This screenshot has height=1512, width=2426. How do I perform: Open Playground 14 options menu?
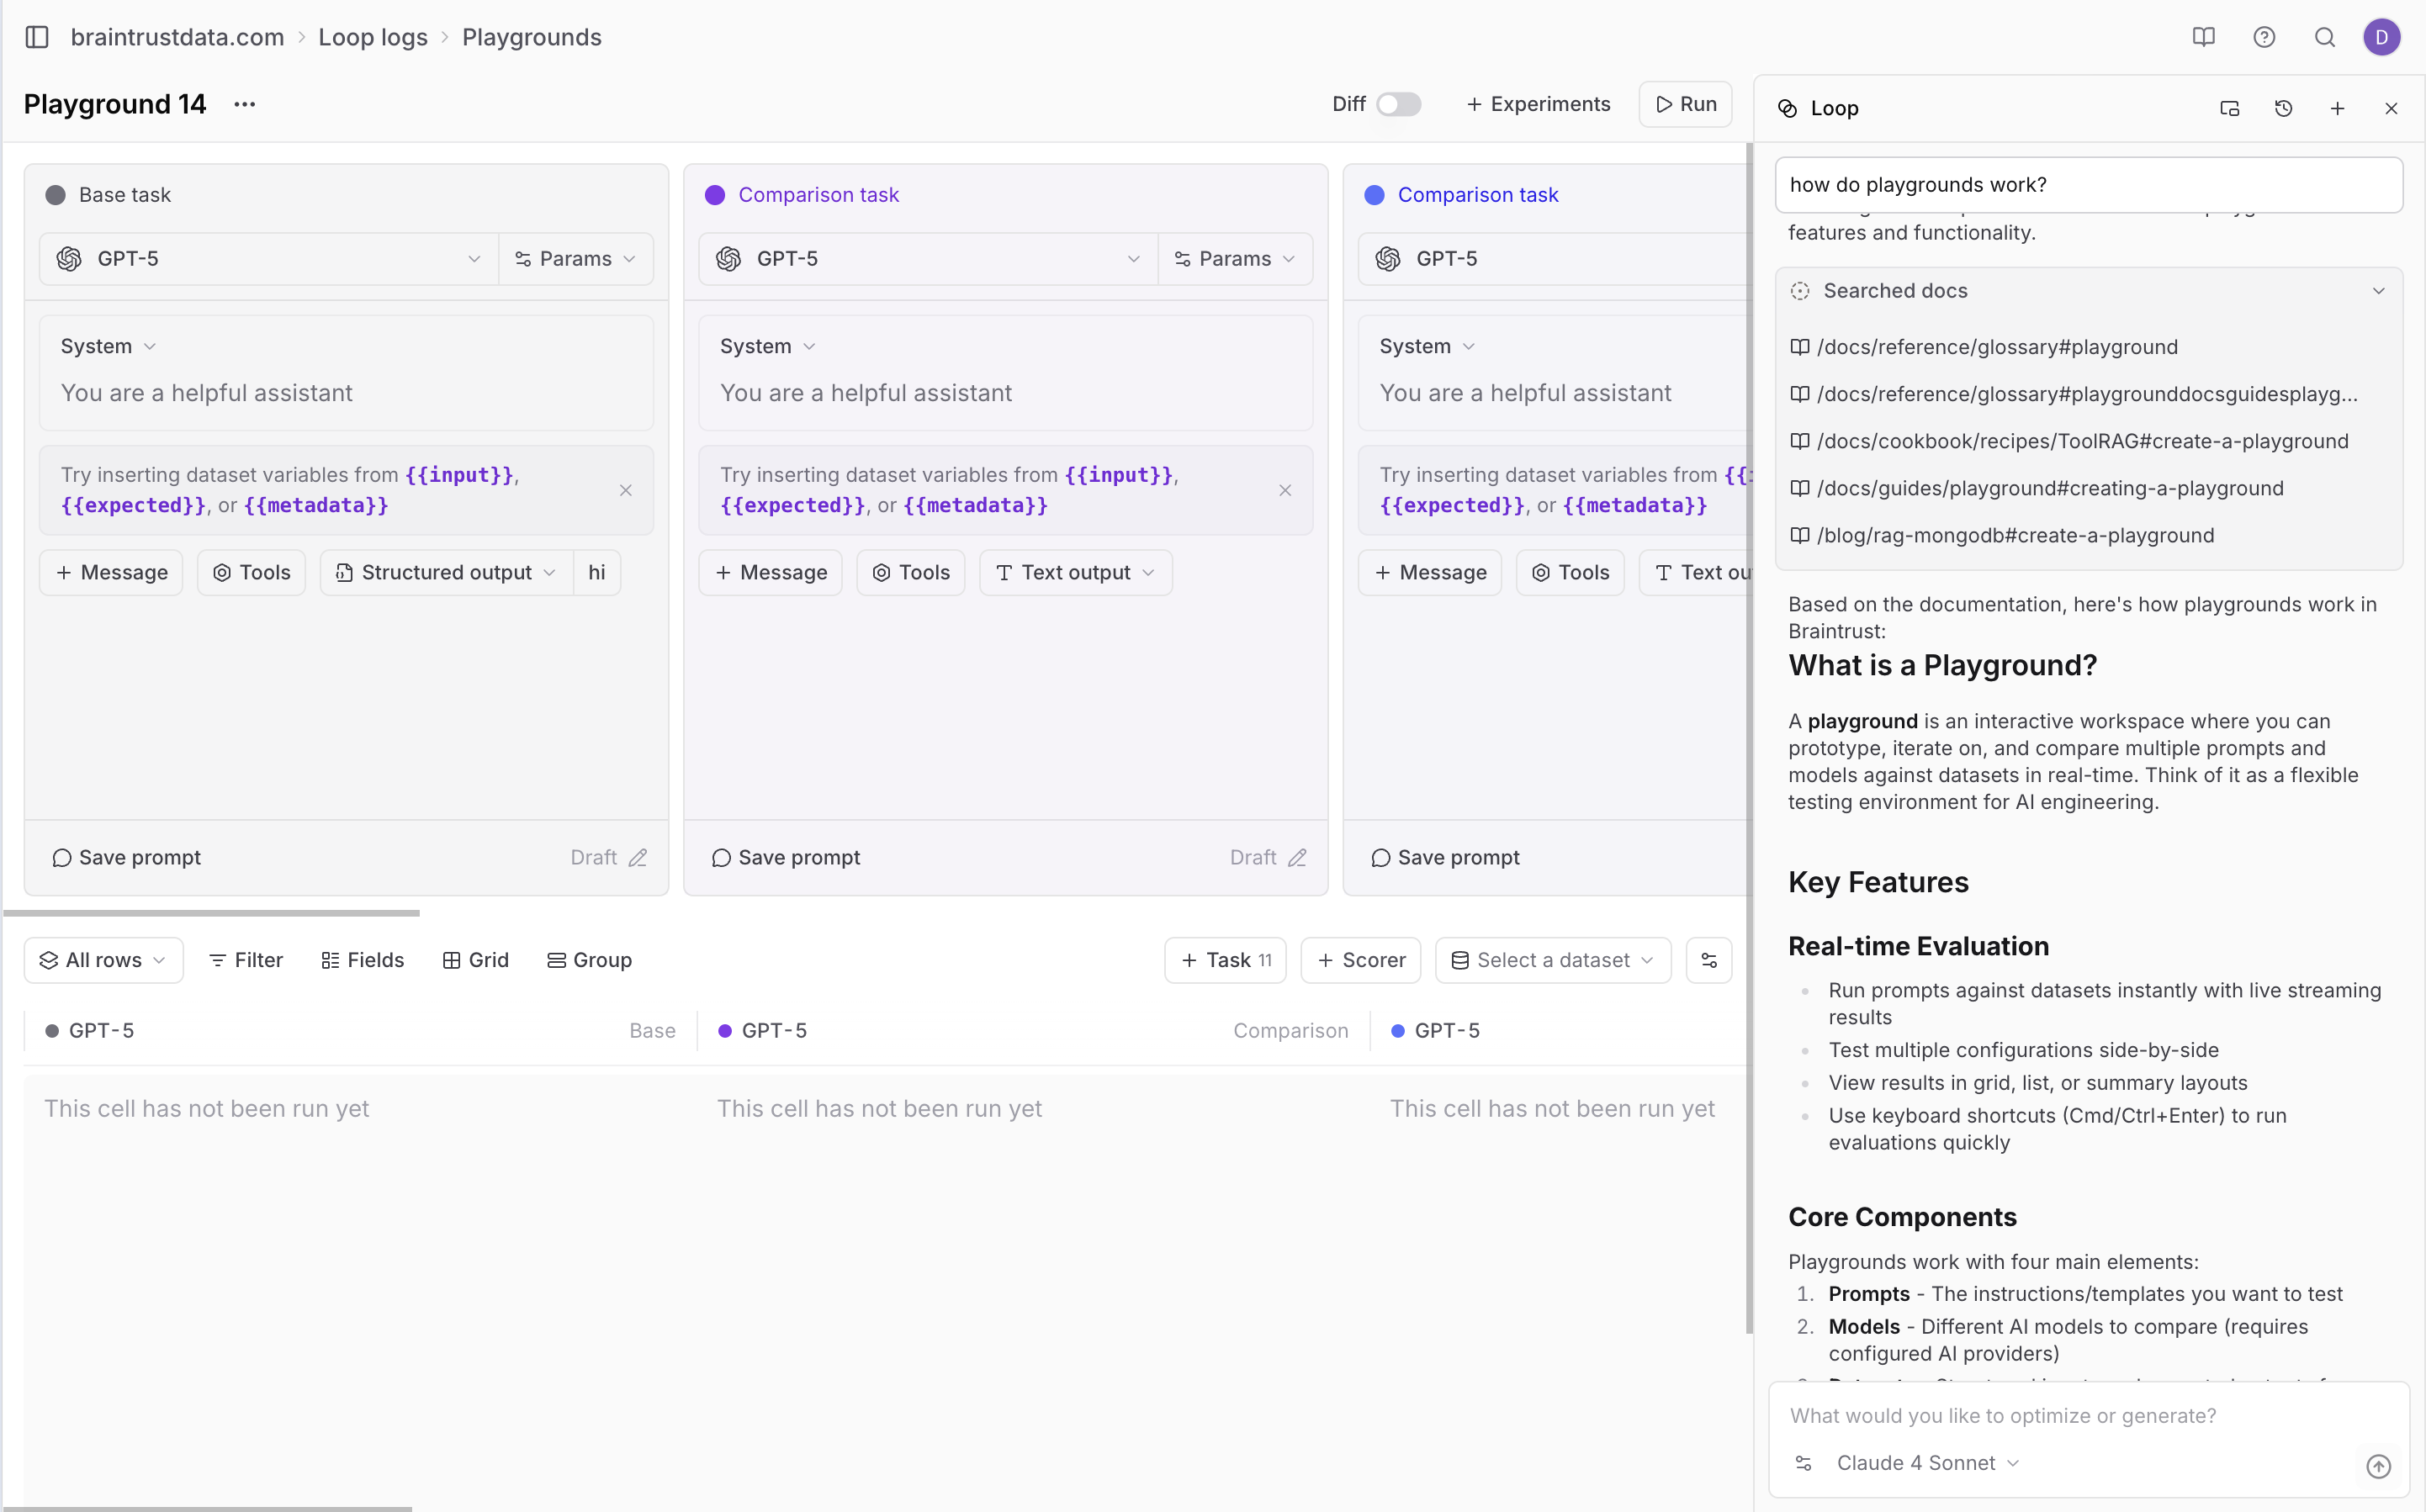point(245,104)
